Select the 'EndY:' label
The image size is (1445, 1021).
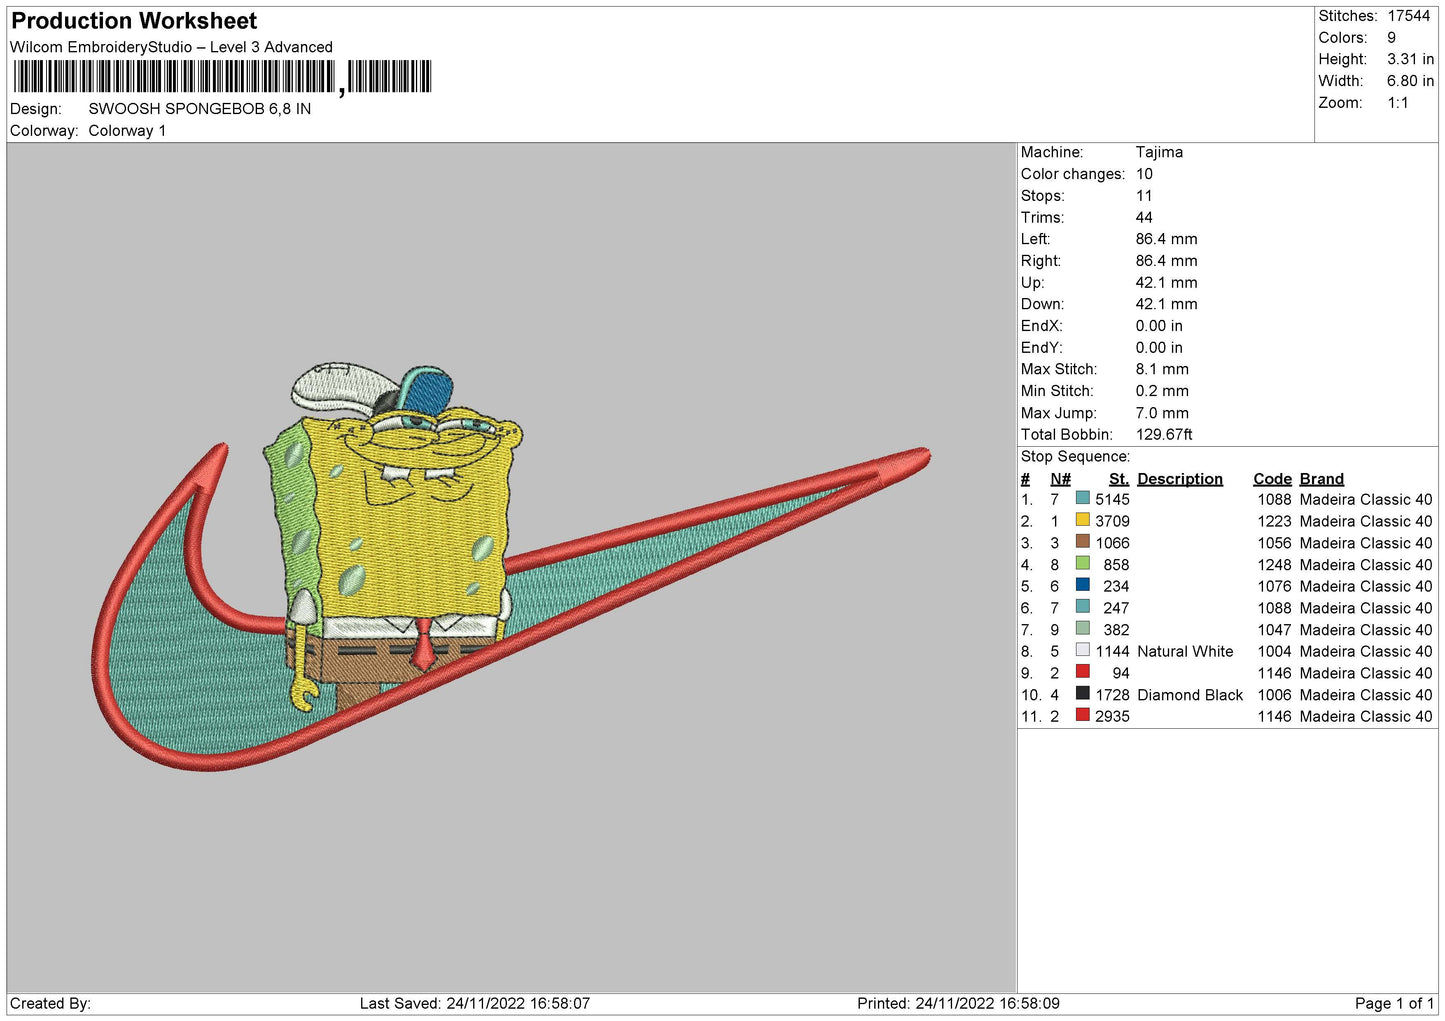click(x=1041, y=348)
